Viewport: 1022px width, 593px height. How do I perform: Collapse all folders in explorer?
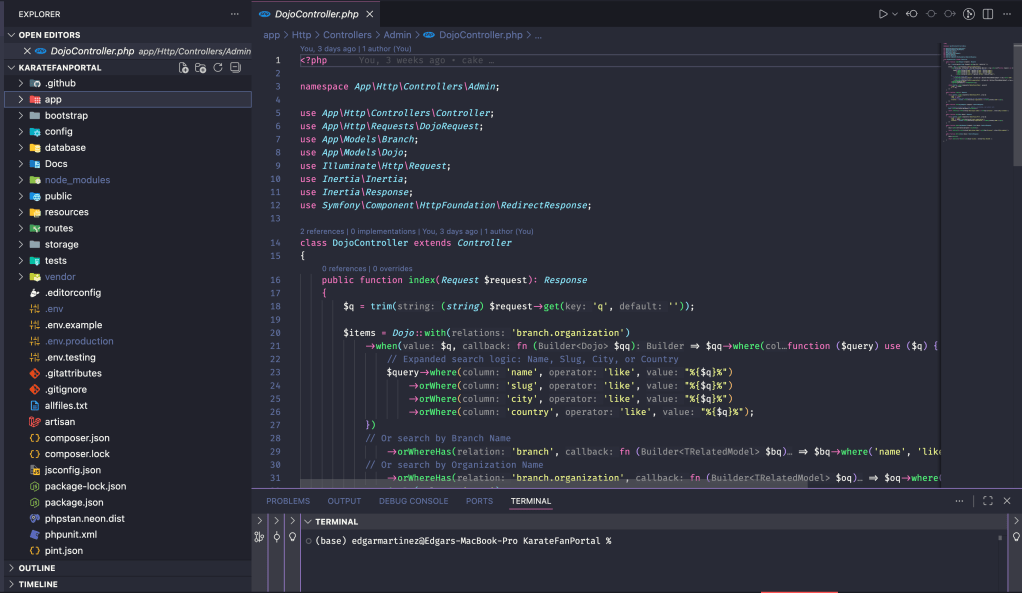point(235,67)
